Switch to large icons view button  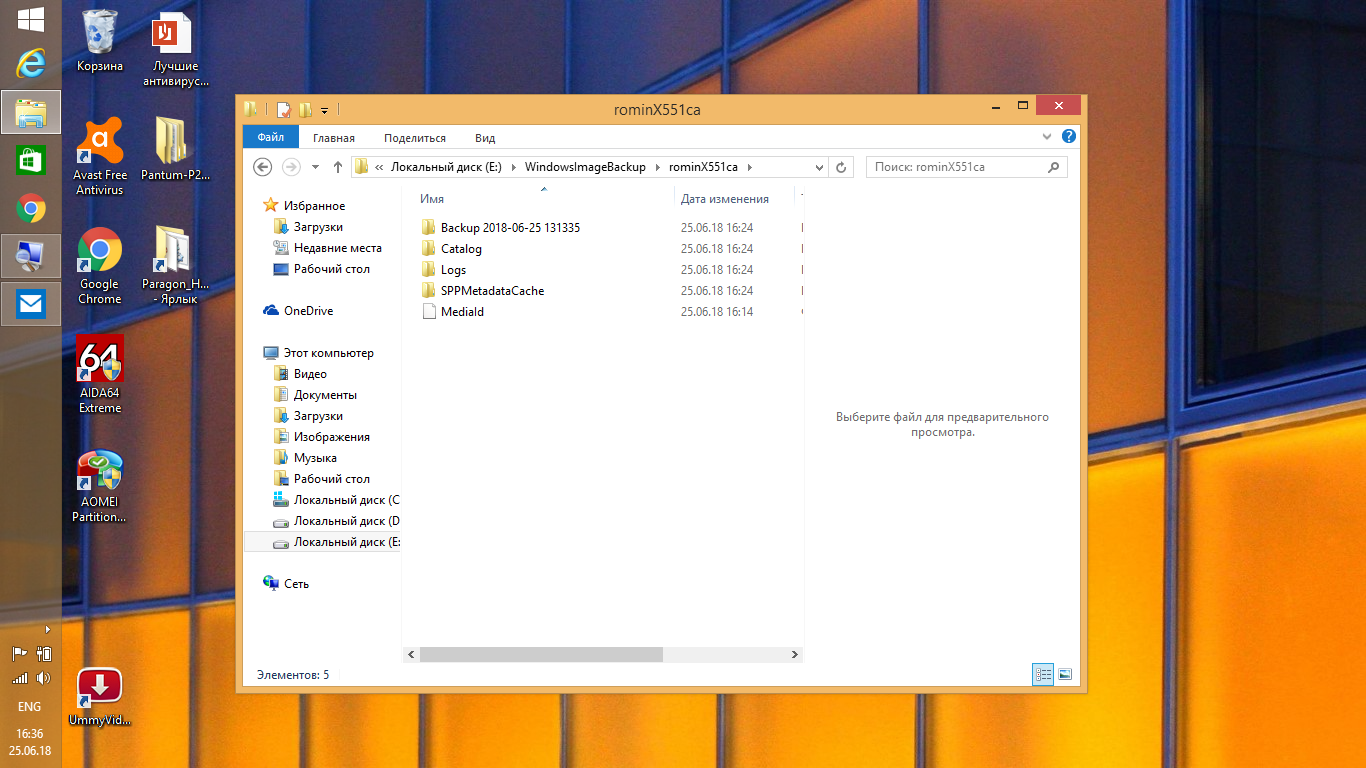[1065, 675]
